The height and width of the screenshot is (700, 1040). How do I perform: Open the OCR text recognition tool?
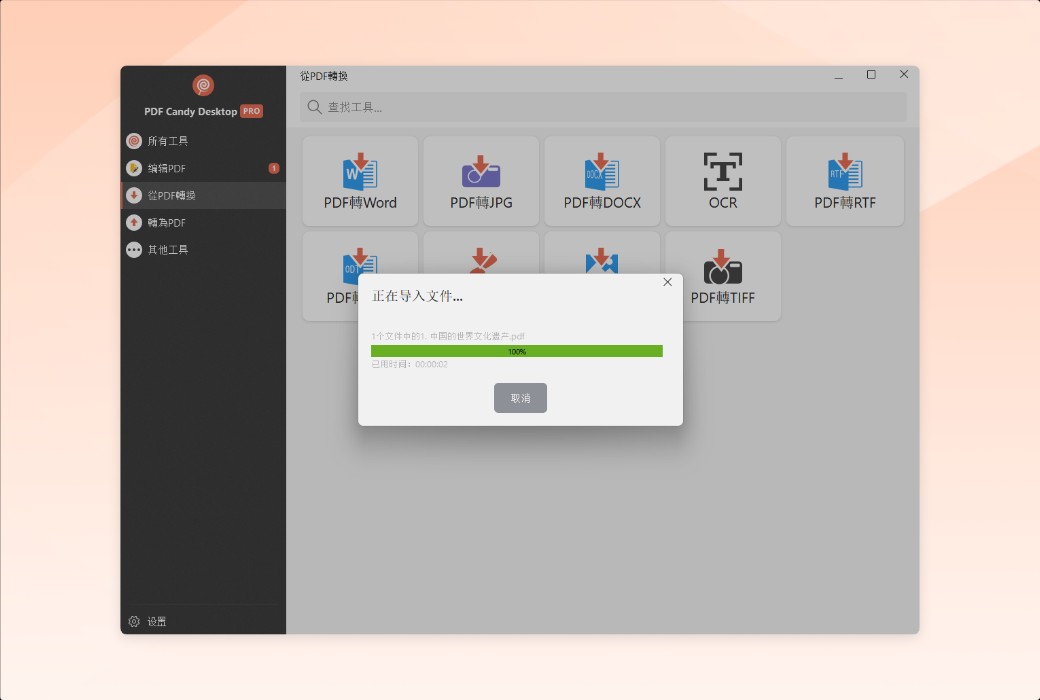(723, 181)
